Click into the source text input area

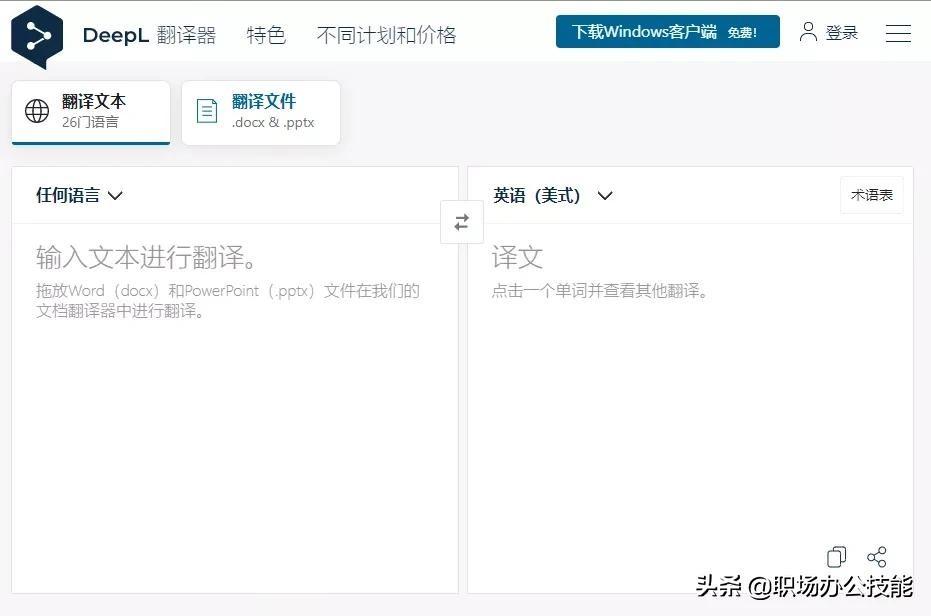click(235, 408)
